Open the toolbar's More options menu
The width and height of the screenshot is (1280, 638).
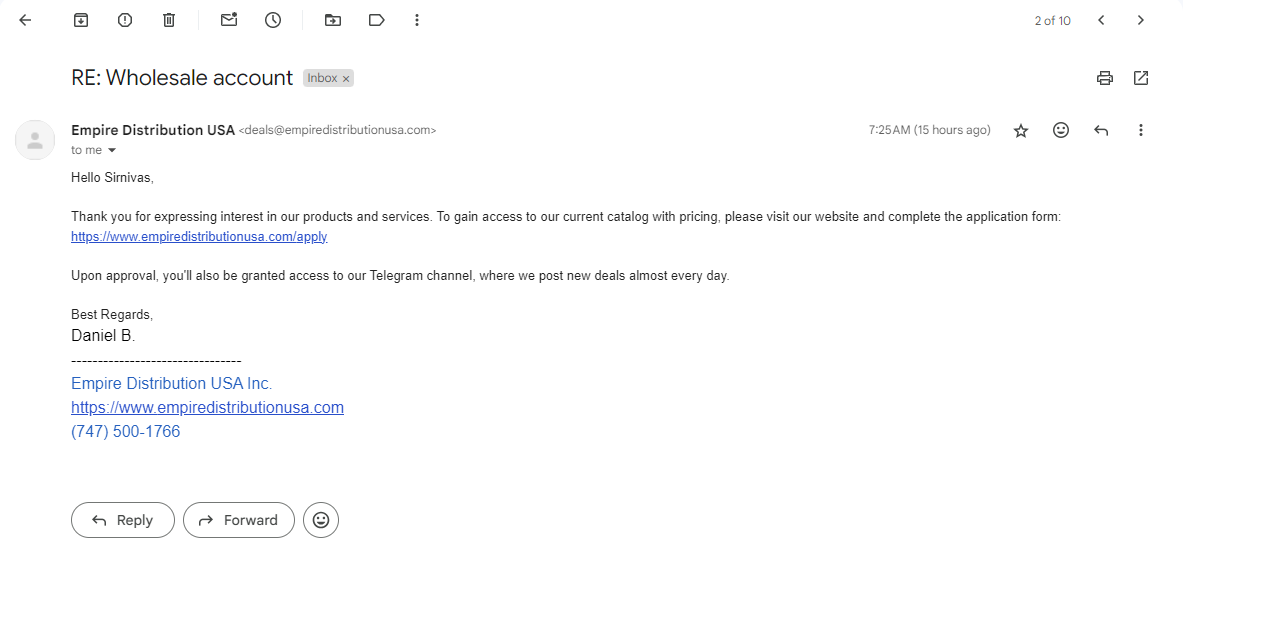(x=417, y=20)
